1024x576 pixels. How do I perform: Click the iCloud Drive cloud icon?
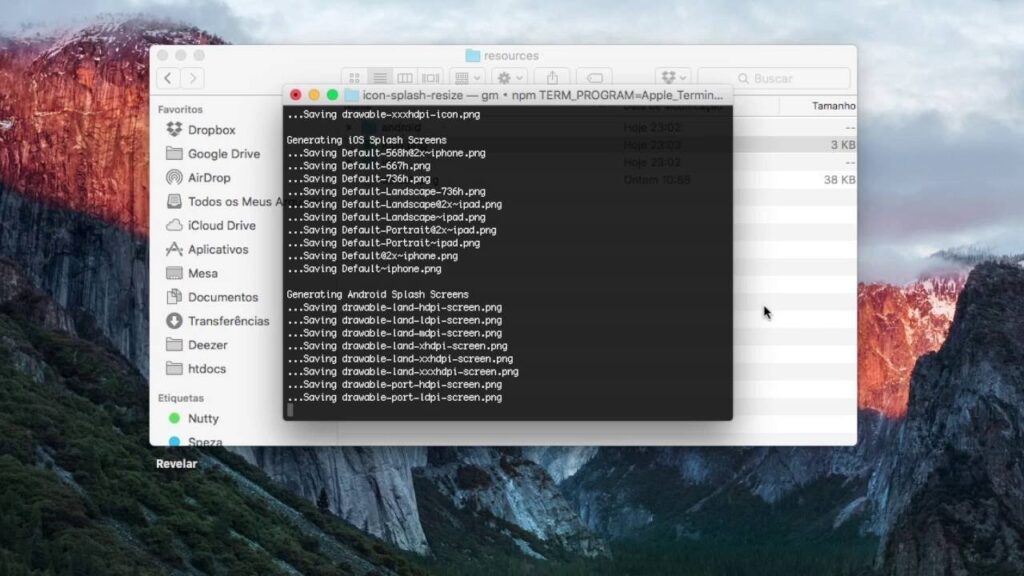[174, 225]
